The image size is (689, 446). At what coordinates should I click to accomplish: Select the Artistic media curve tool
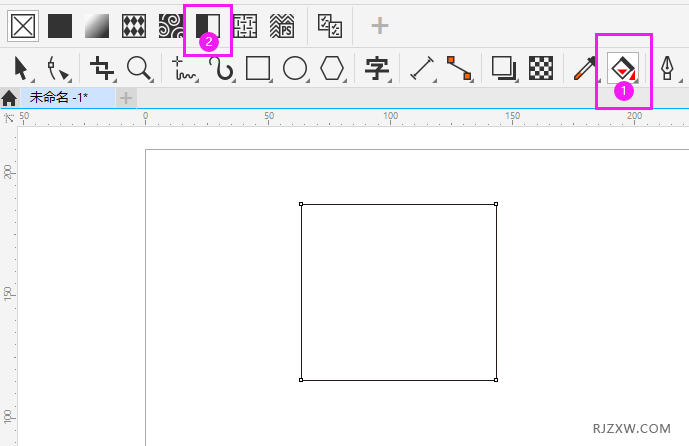(221, 69)
